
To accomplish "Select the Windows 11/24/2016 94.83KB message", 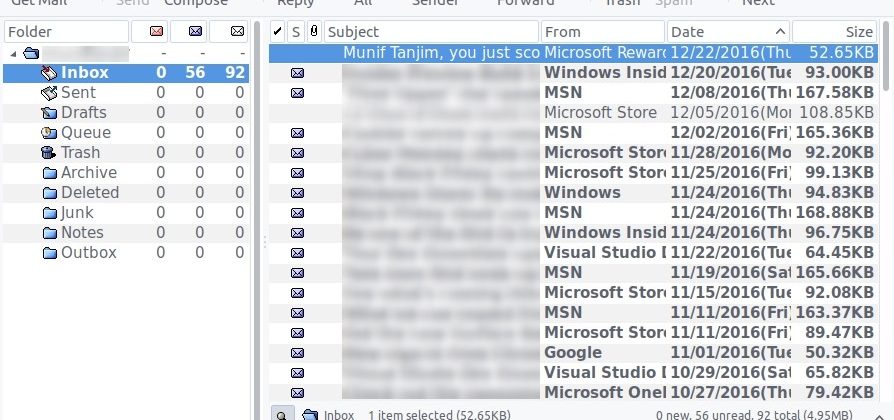I will pos(573,193).
